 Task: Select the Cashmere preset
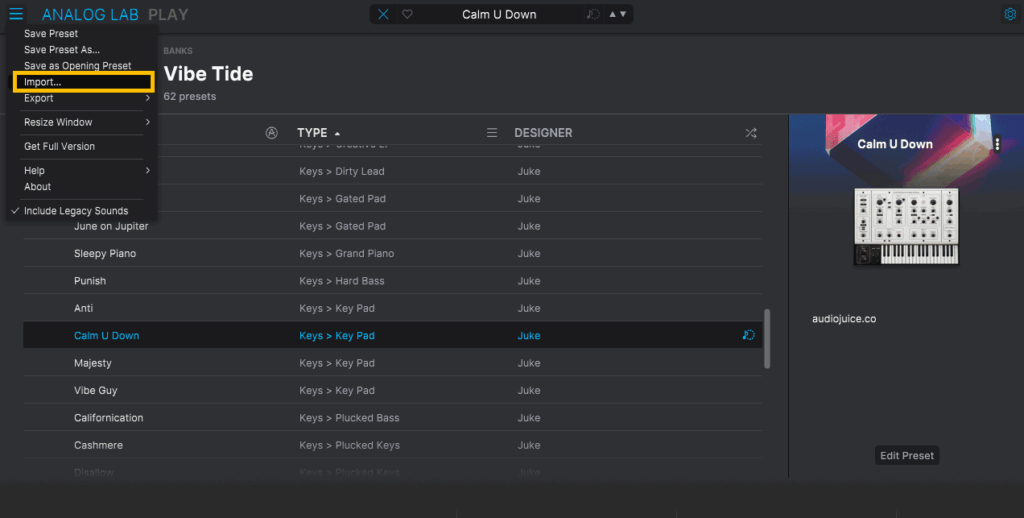pos(98,445)
